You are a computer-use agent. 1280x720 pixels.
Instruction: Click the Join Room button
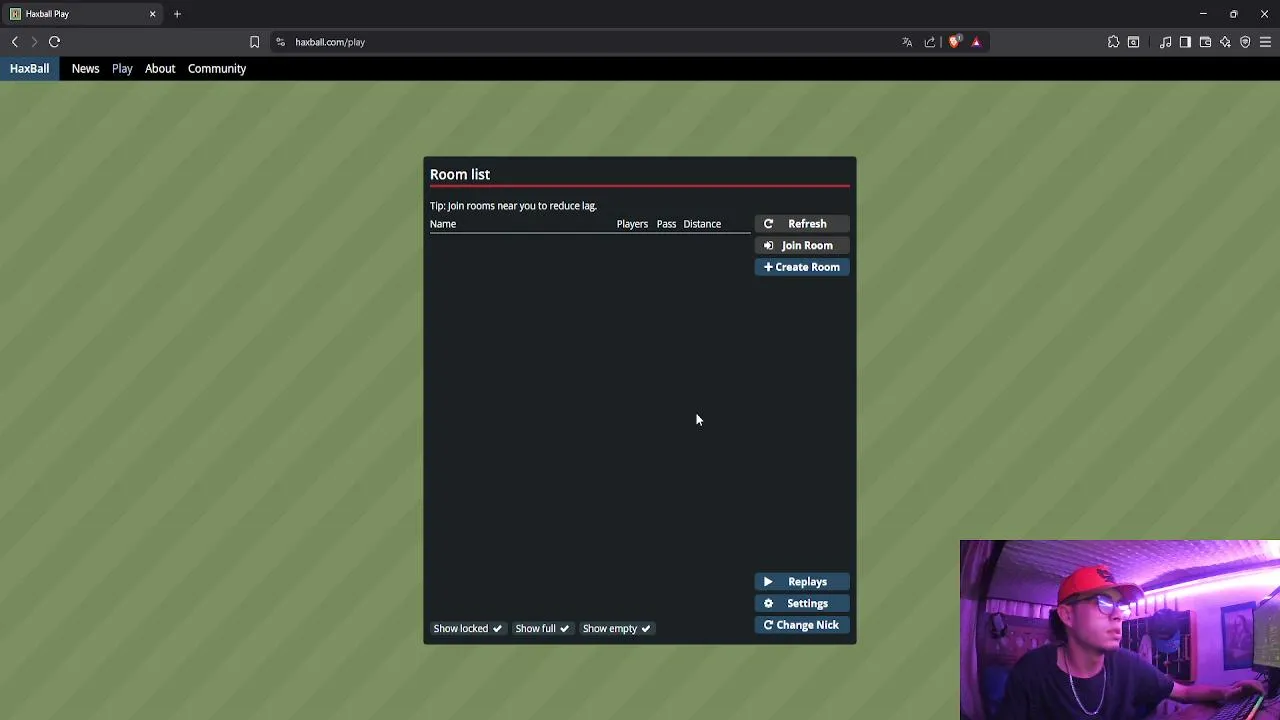pos(802,246)
